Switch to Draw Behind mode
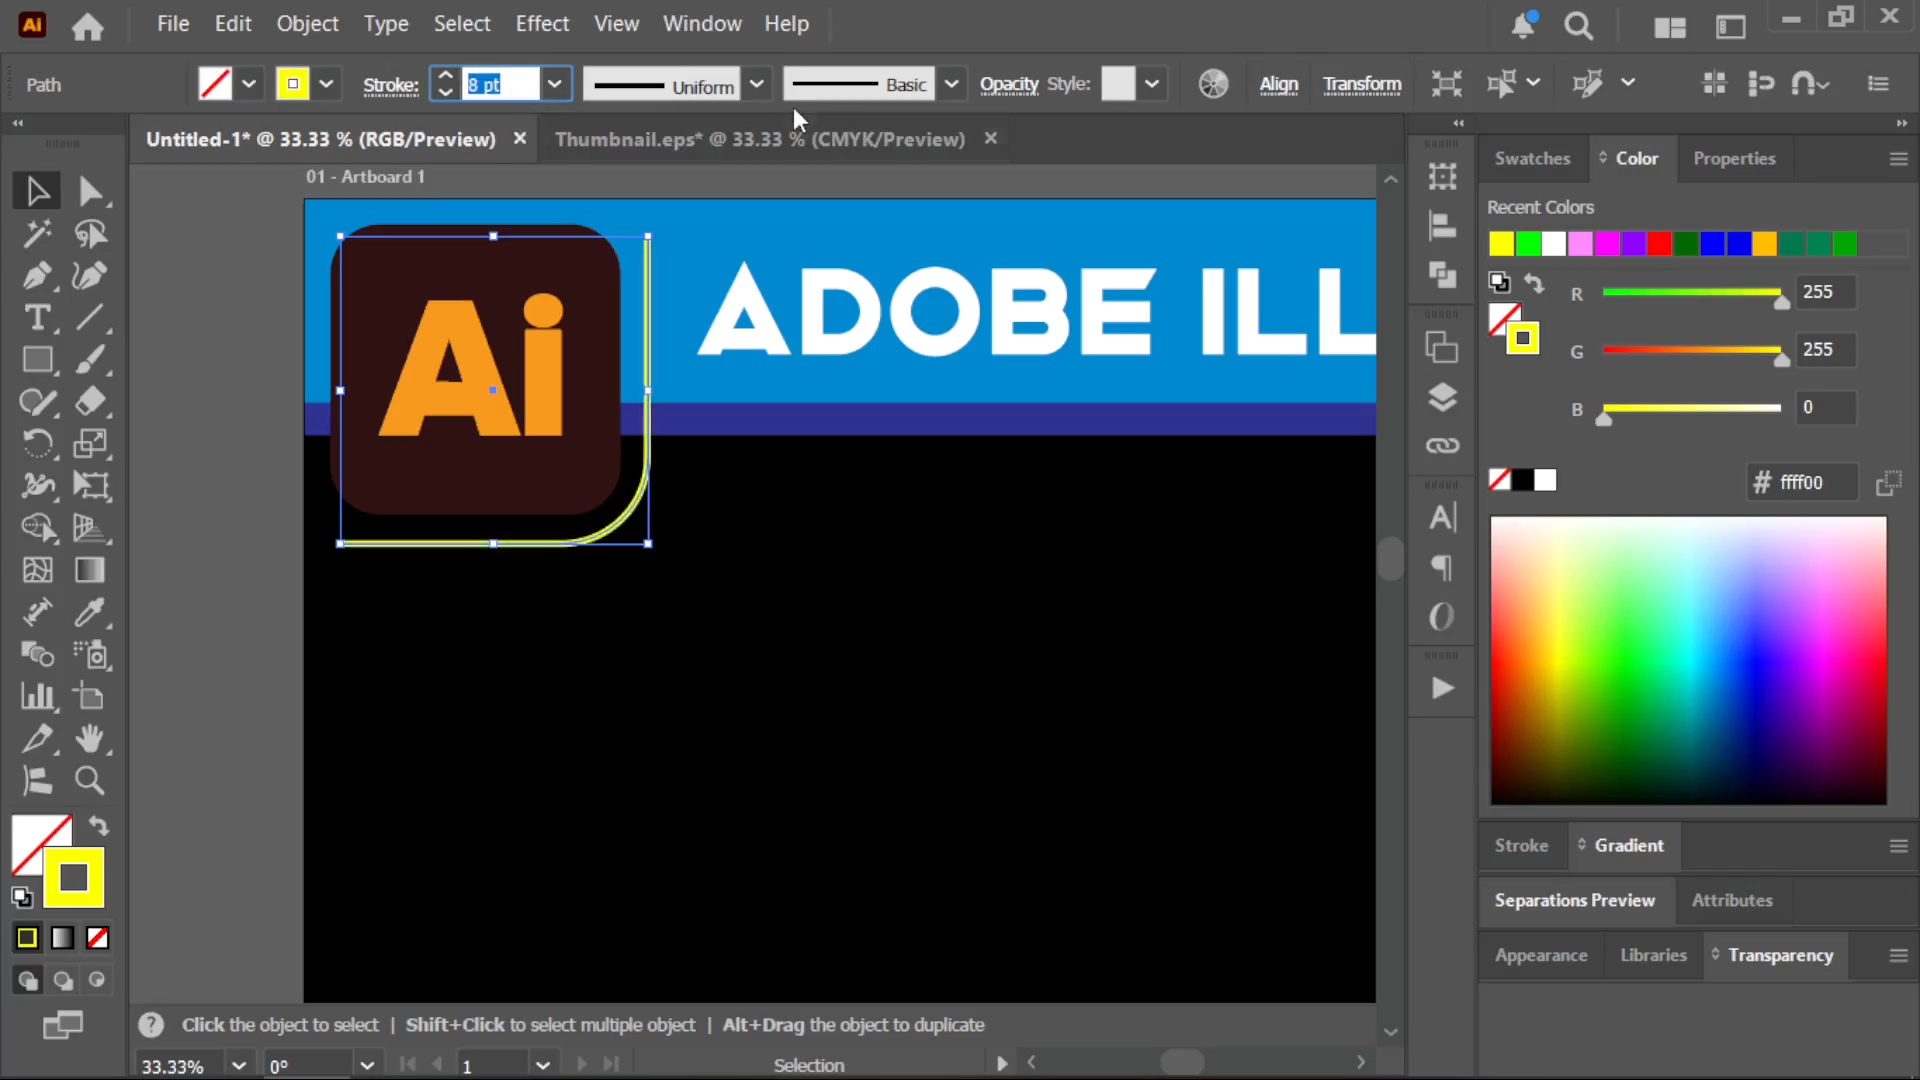 (x=62, y=981)
